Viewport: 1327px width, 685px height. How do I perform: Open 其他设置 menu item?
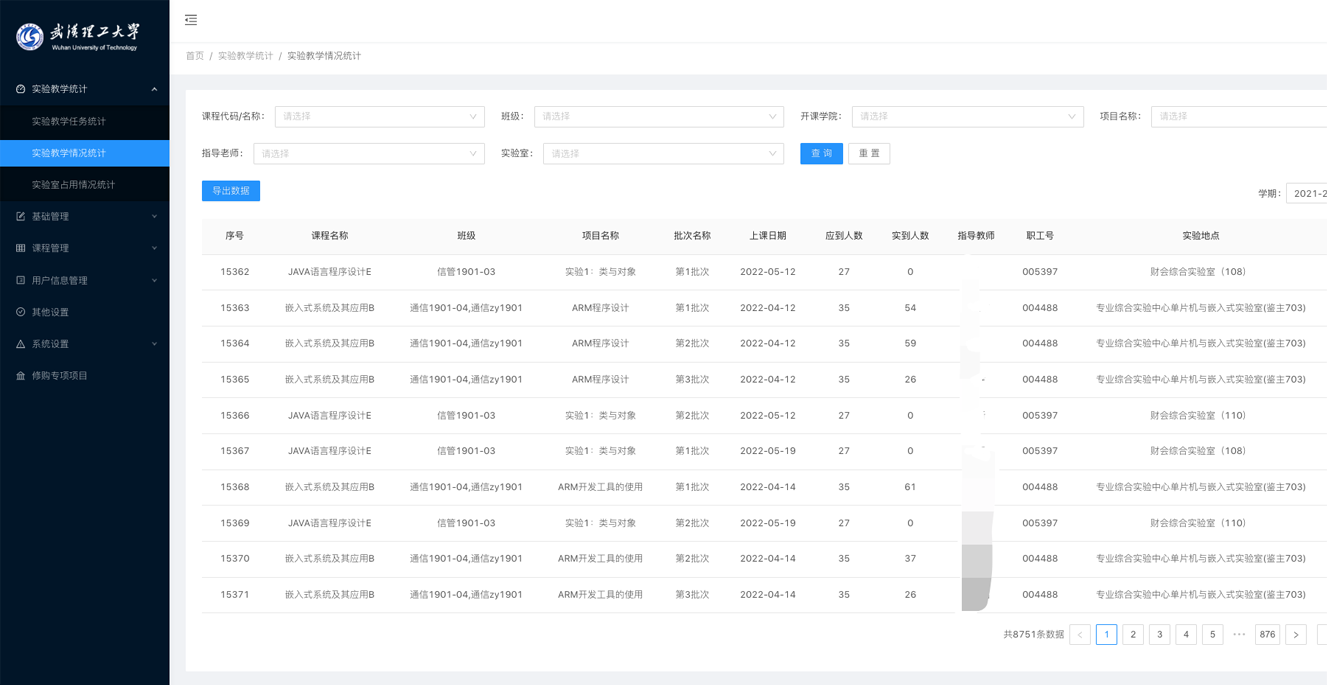tap(85, 312)
